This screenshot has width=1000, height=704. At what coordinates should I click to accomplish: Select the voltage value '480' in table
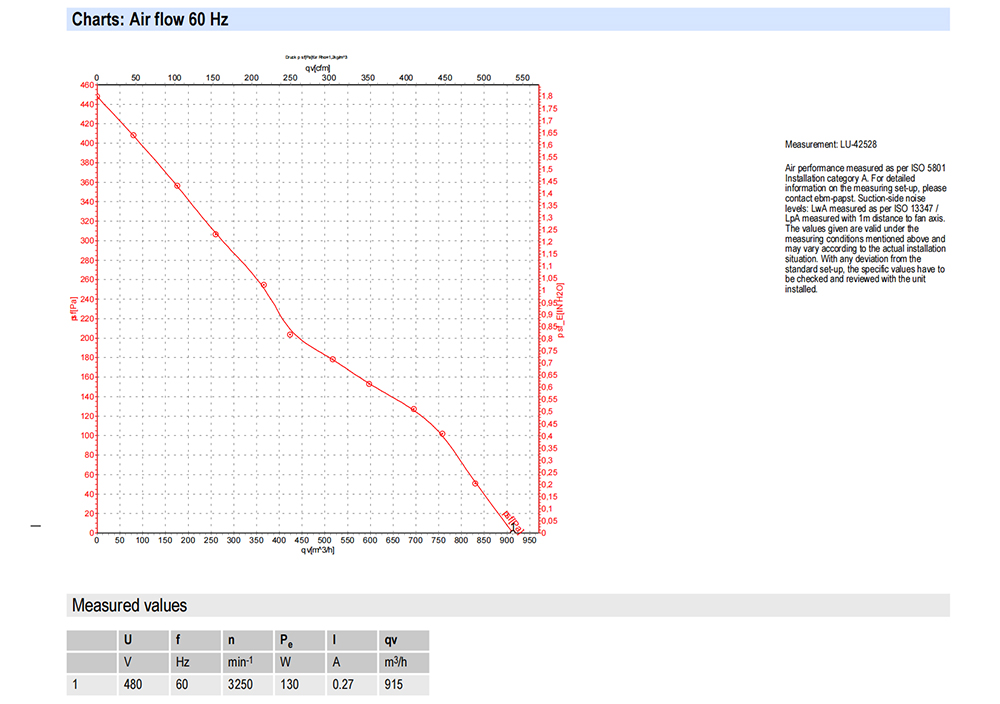click(133, 684)
